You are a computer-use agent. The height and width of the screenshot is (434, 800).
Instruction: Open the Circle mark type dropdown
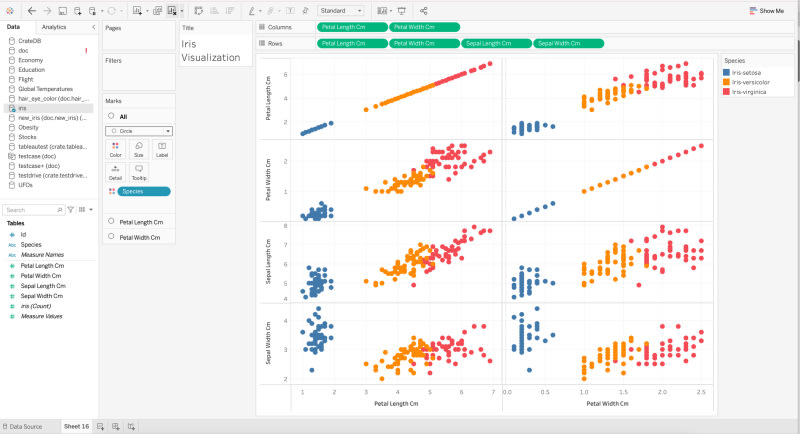tap(139, 131)
